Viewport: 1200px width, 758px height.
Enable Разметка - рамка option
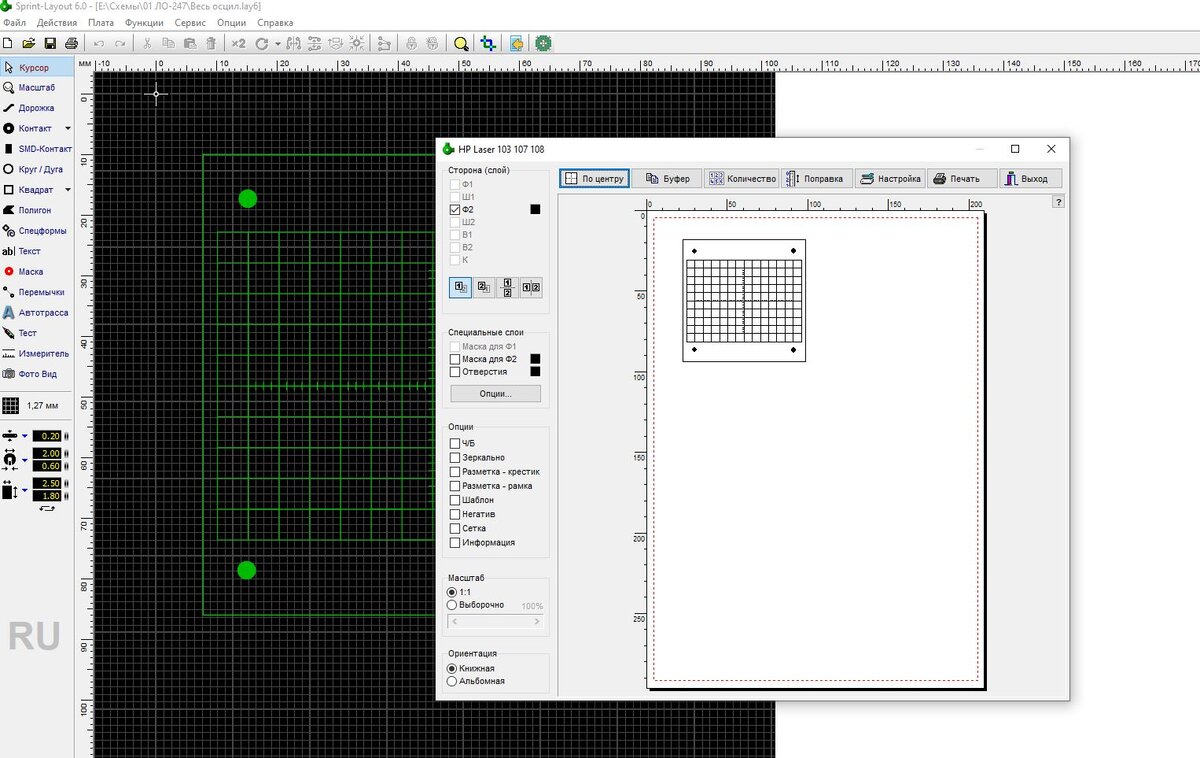[x=456, y=486]
